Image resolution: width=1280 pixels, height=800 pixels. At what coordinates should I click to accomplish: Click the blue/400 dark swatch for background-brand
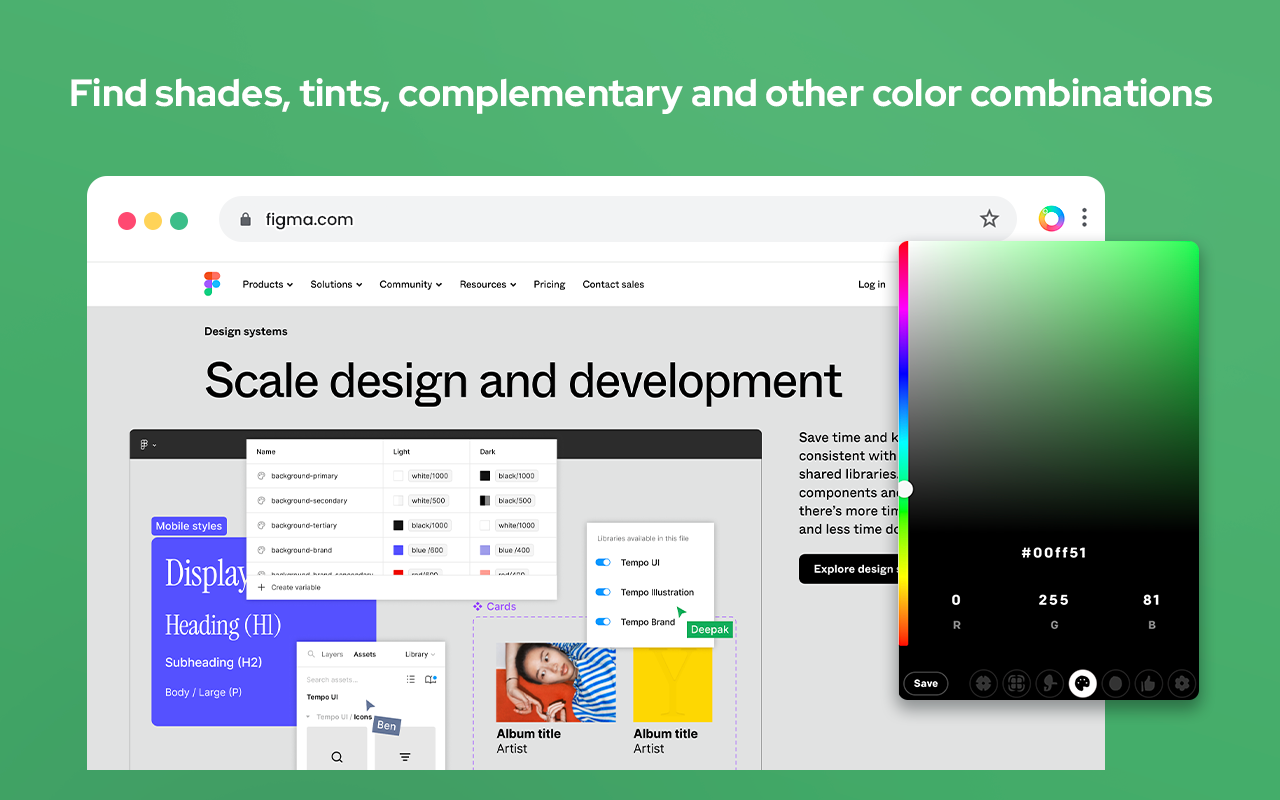click(485, 550)
